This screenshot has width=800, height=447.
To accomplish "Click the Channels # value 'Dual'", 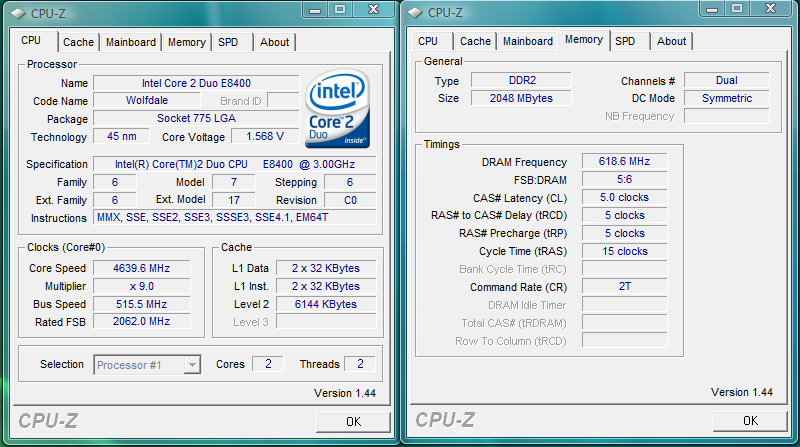I will 727,81.
